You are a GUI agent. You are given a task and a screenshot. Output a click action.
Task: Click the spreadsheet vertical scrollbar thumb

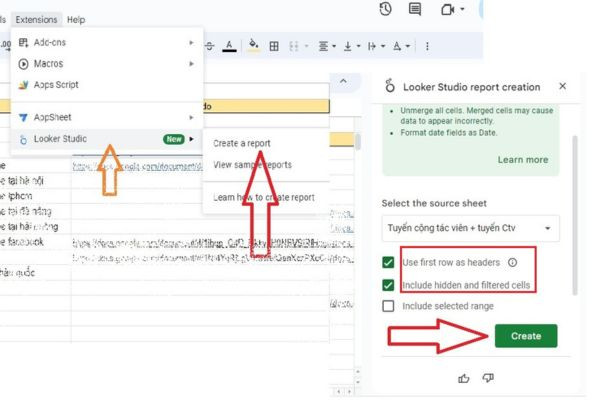point(358,142)
